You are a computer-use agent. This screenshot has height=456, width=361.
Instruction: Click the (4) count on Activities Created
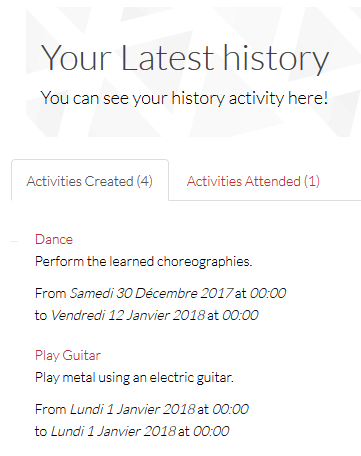144,181
